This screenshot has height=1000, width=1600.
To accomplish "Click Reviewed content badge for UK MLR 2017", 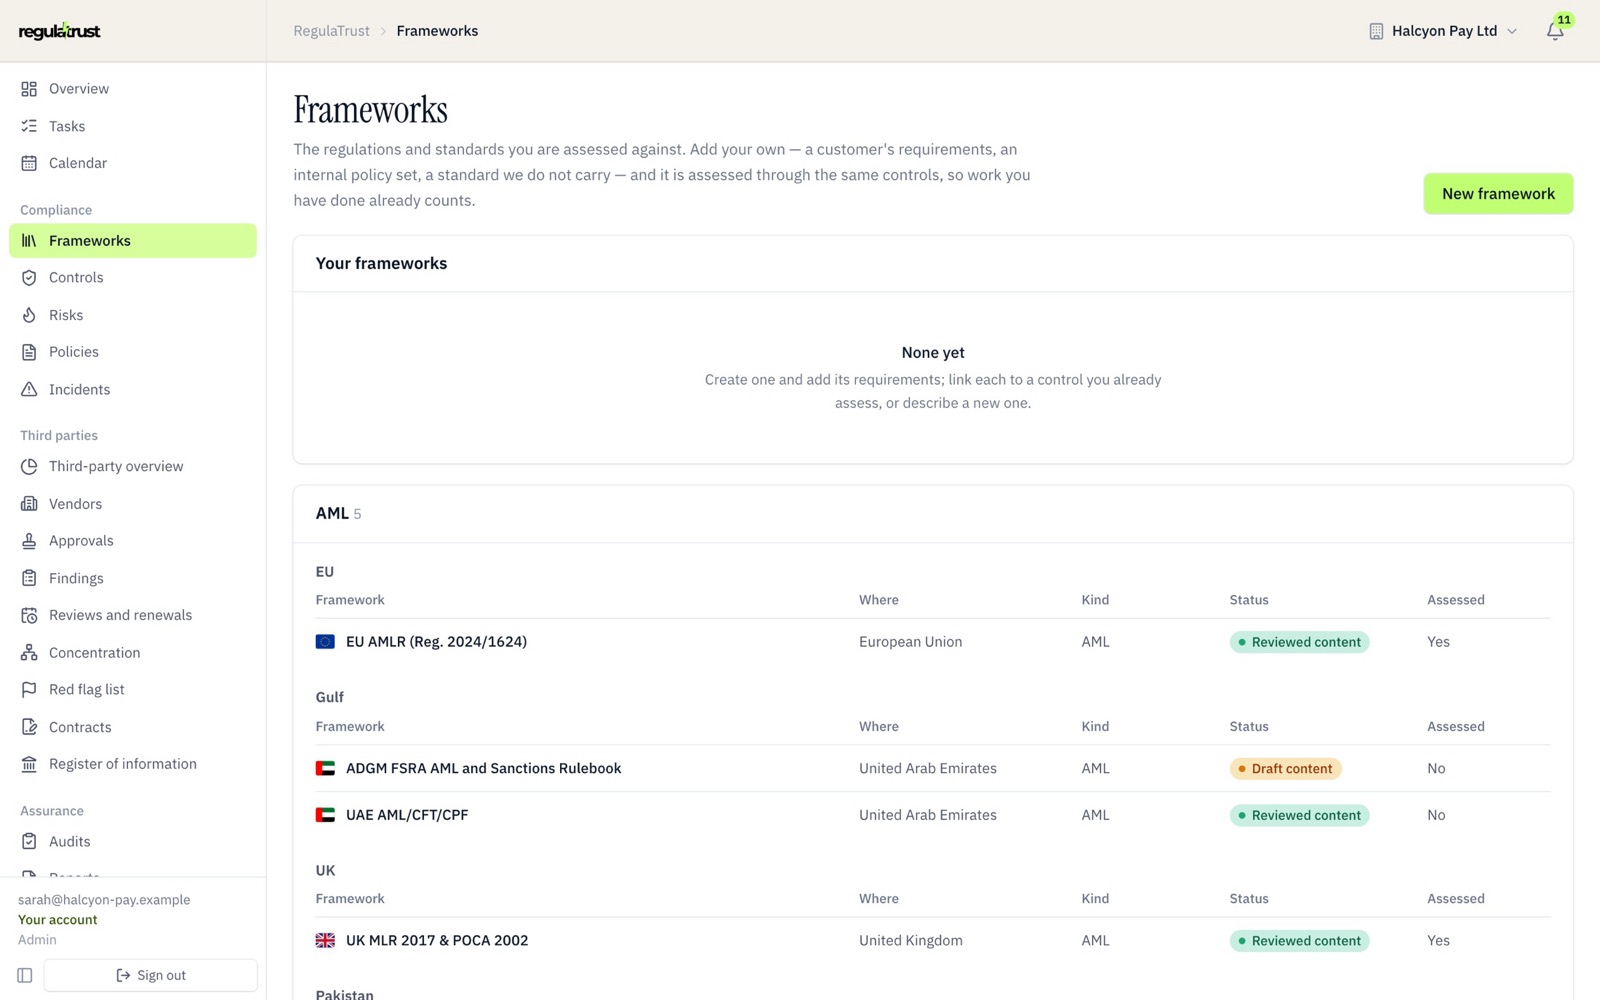I will [x=1299, y=941].
